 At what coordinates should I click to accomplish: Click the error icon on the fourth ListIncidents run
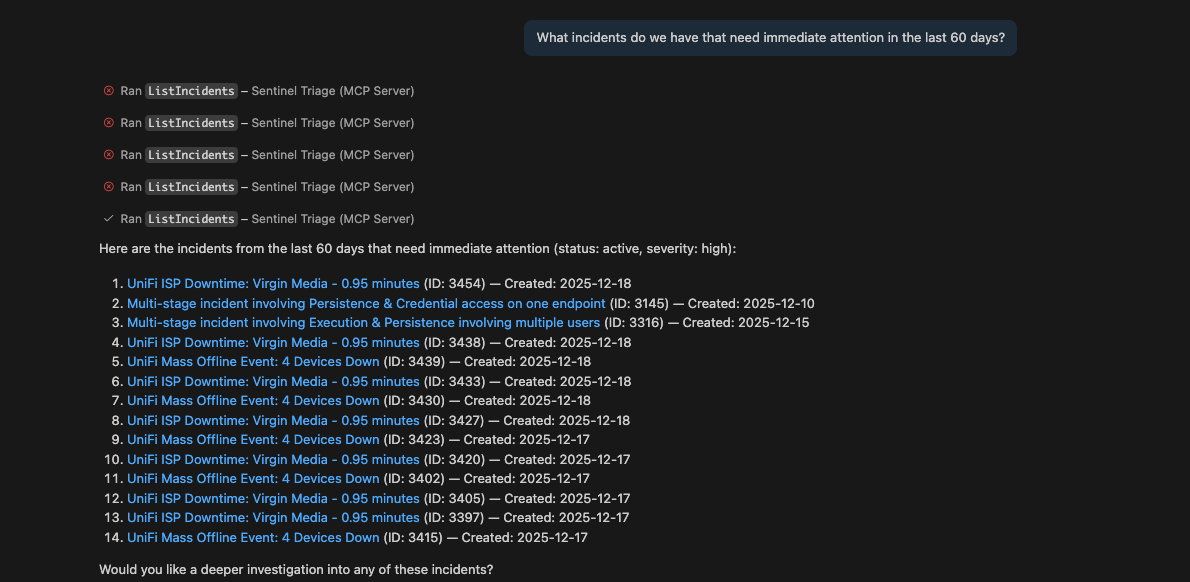pyautogui.click(x=109, y=187)
